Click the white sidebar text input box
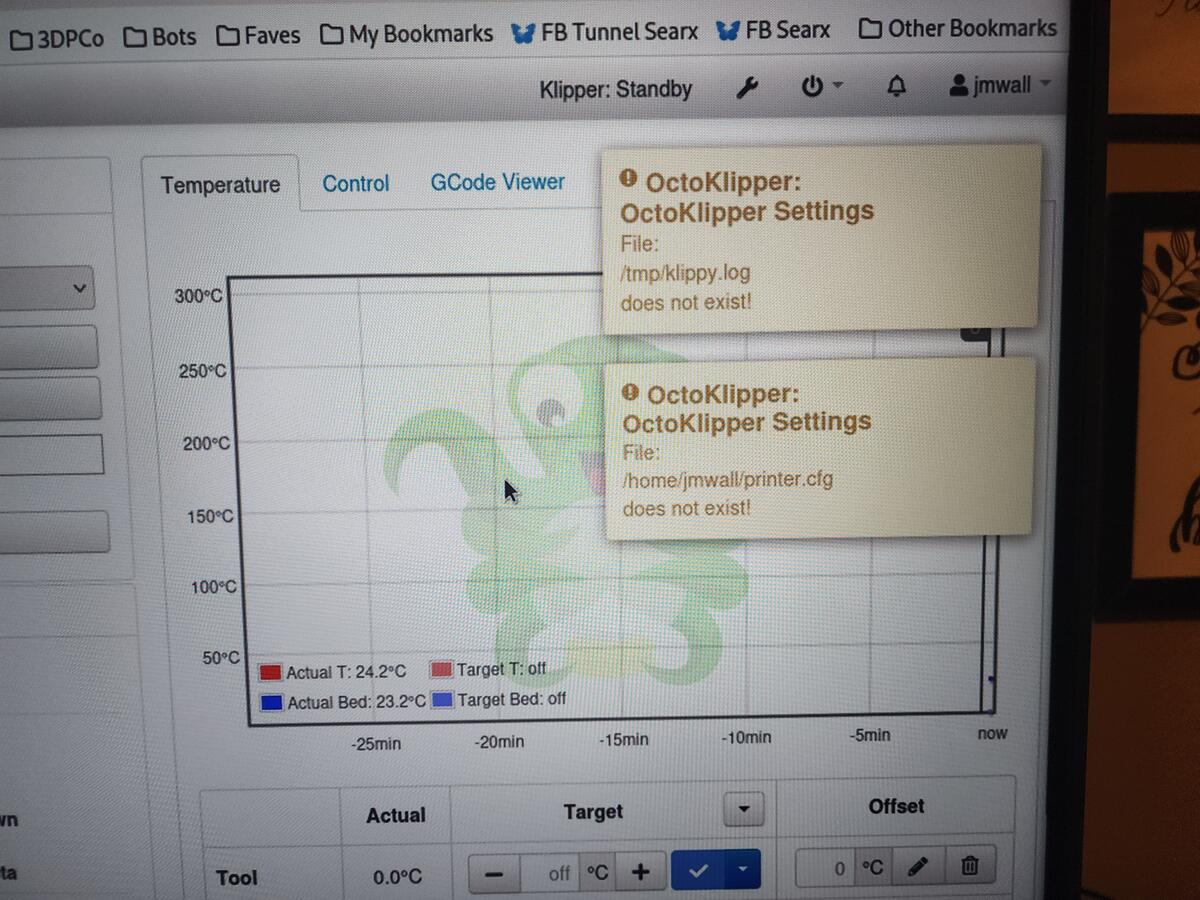The width and height of the screenshot is (1200, 900). [50, 455]
